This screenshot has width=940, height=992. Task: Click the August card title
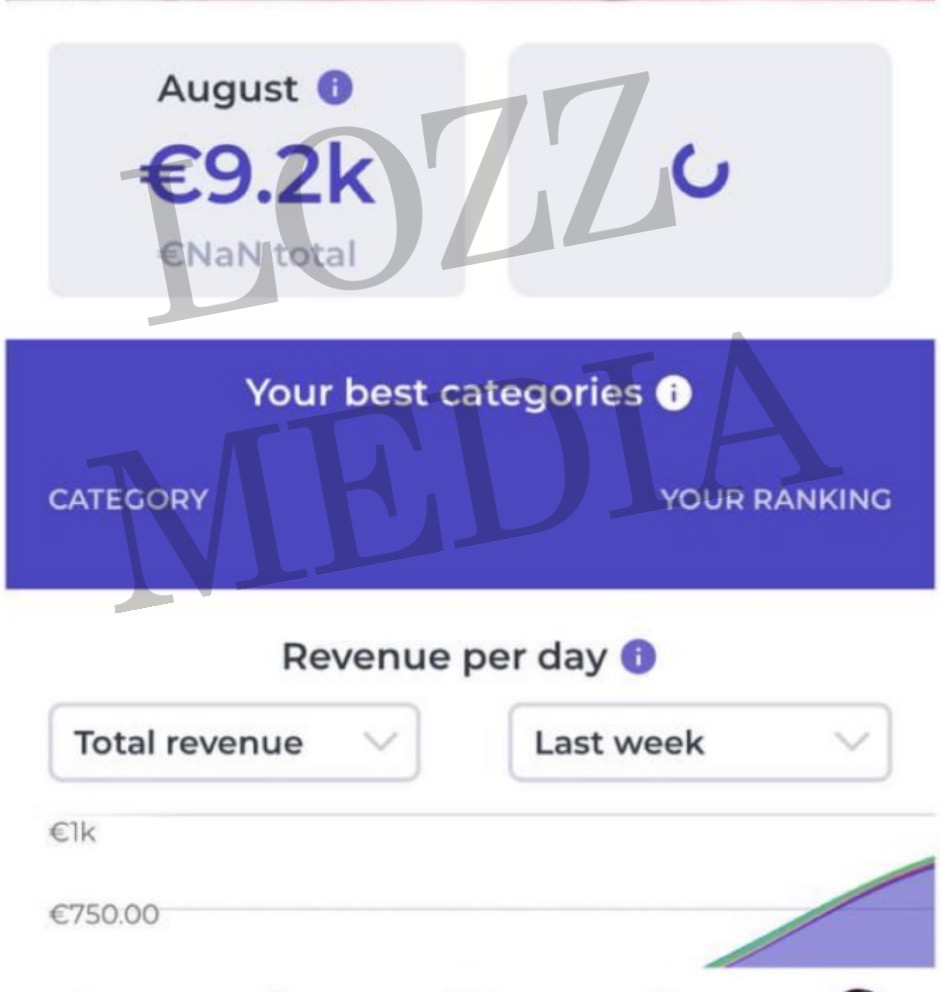[x=228, y=89]
